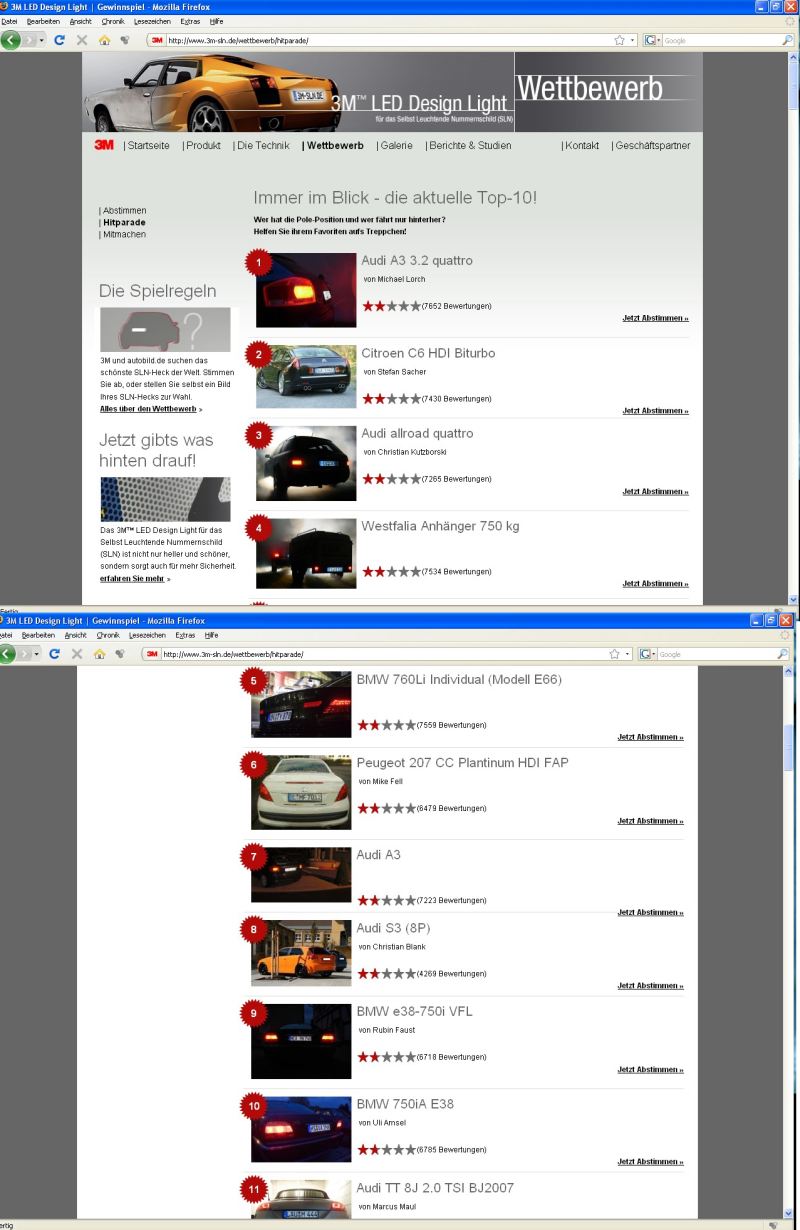This screenshot has height=1230, width=800.
Task: Open the Westfalia Anhänger 750 kg thumbnail
Action: click(x=306, y=553)
